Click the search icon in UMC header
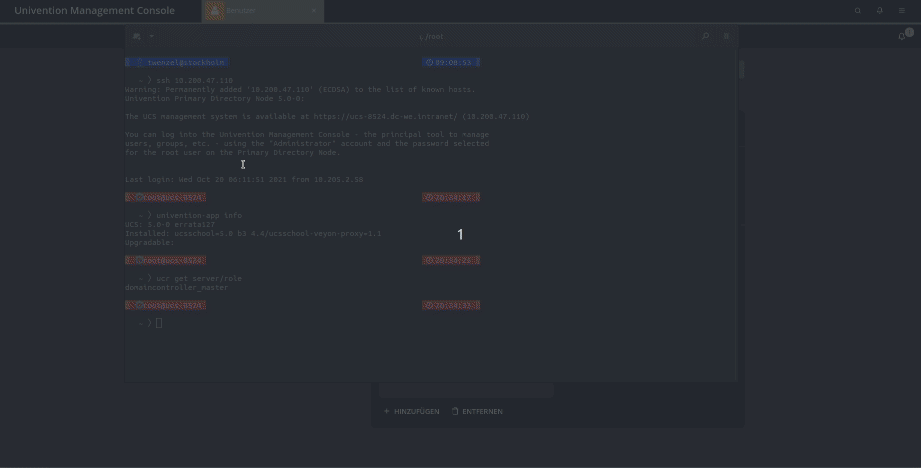This screenshot has height=468, width=921. tap(857, 11)
